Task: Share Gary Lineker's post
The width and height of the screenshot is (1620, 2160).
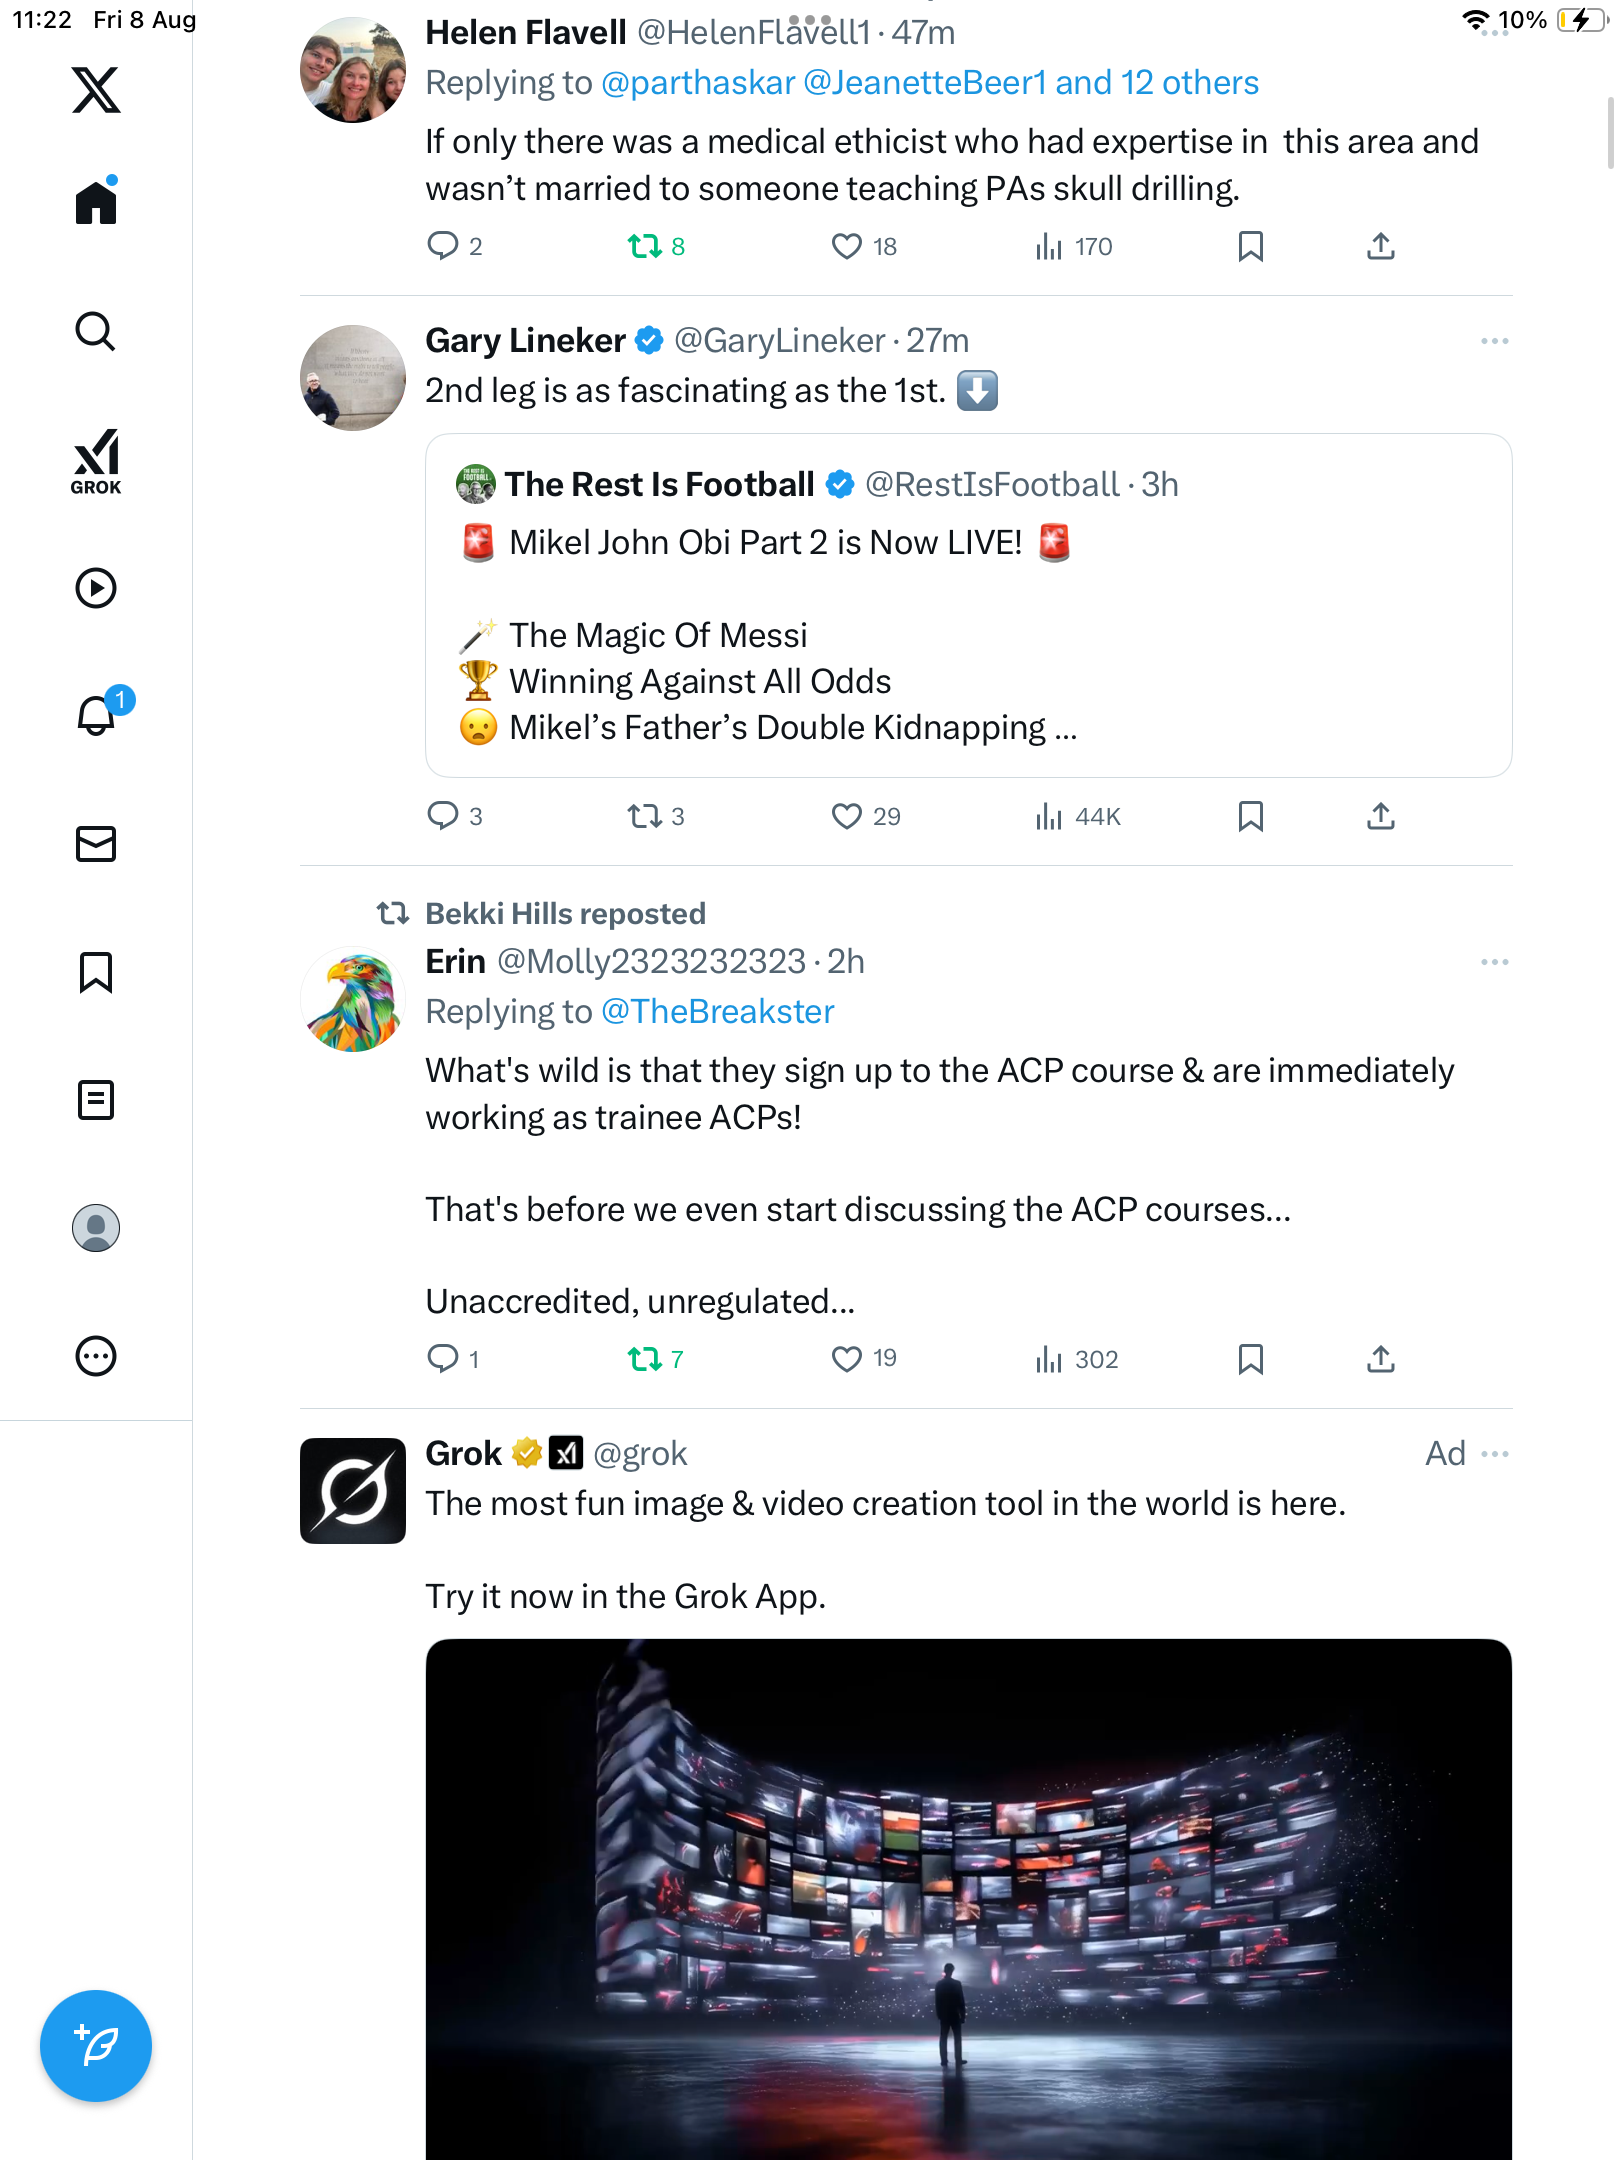Action: point(1380,817)
